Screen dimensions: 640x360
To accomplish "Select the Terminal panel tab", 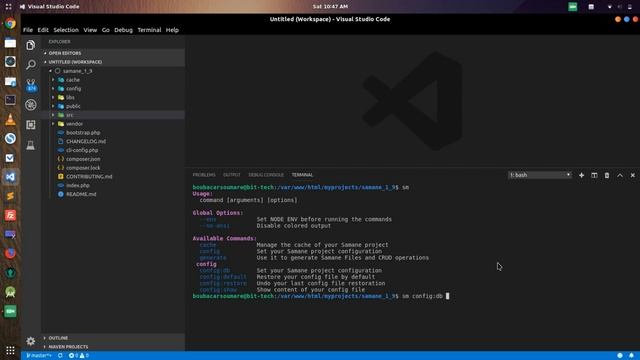I will pyautogui.click(x=302, y=175).
